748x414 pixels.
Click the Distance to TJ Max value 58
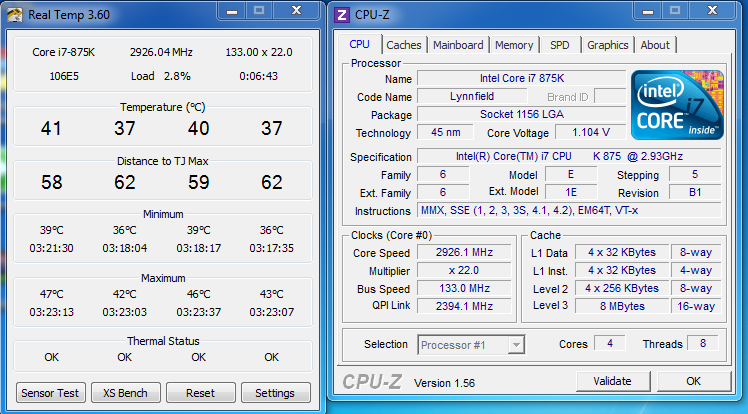pyautogui.click(x=52, y=182)
